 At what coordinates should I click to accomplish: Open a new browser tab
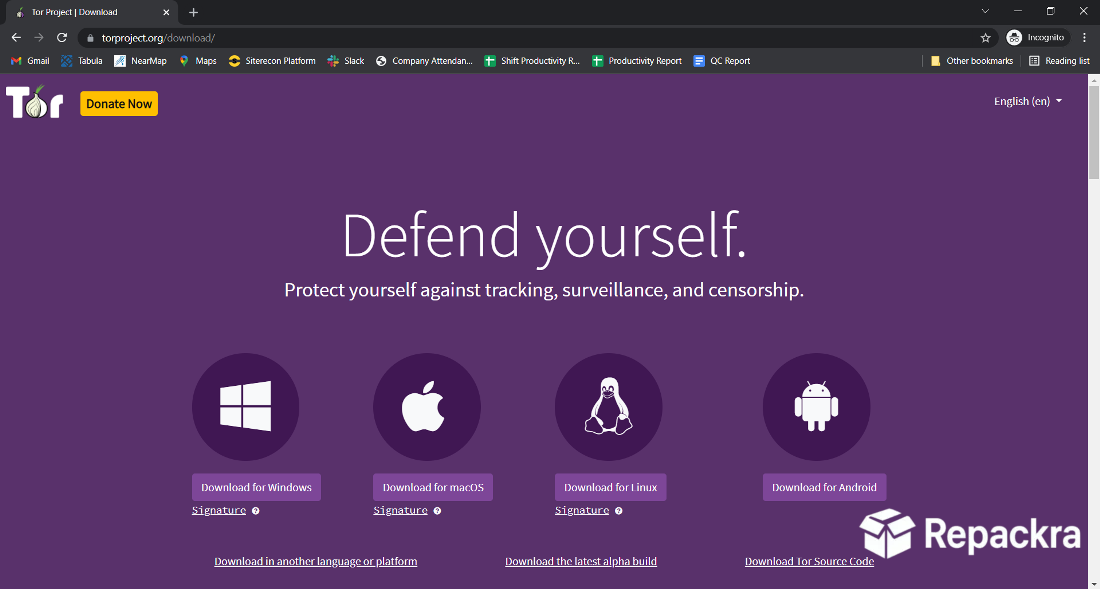point(194,12)
